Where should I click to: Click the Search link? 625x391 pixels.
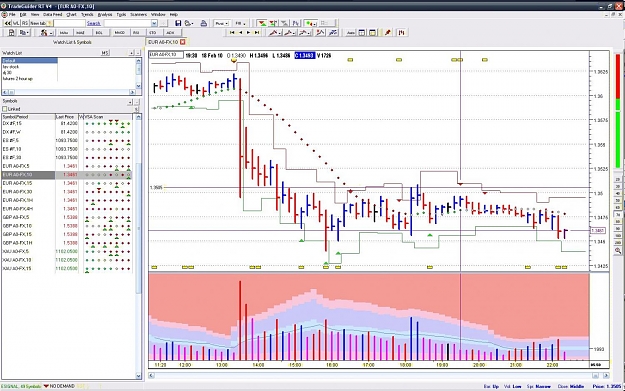(x=94, y=23)
